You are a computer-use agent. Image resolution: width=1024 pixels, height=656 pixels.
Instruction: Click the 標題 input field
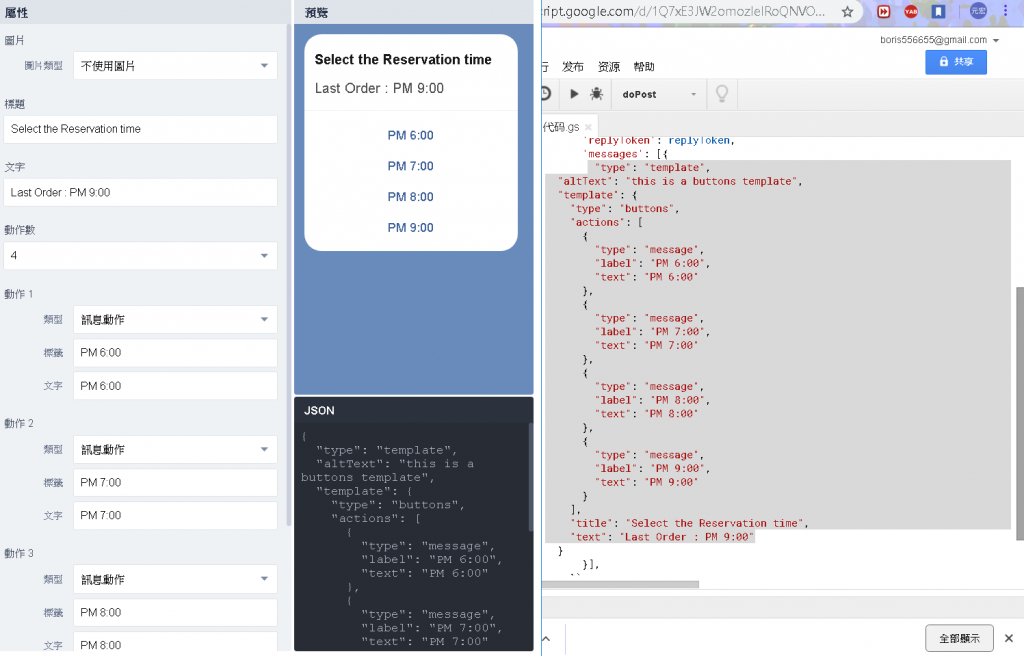pos(140,129)
